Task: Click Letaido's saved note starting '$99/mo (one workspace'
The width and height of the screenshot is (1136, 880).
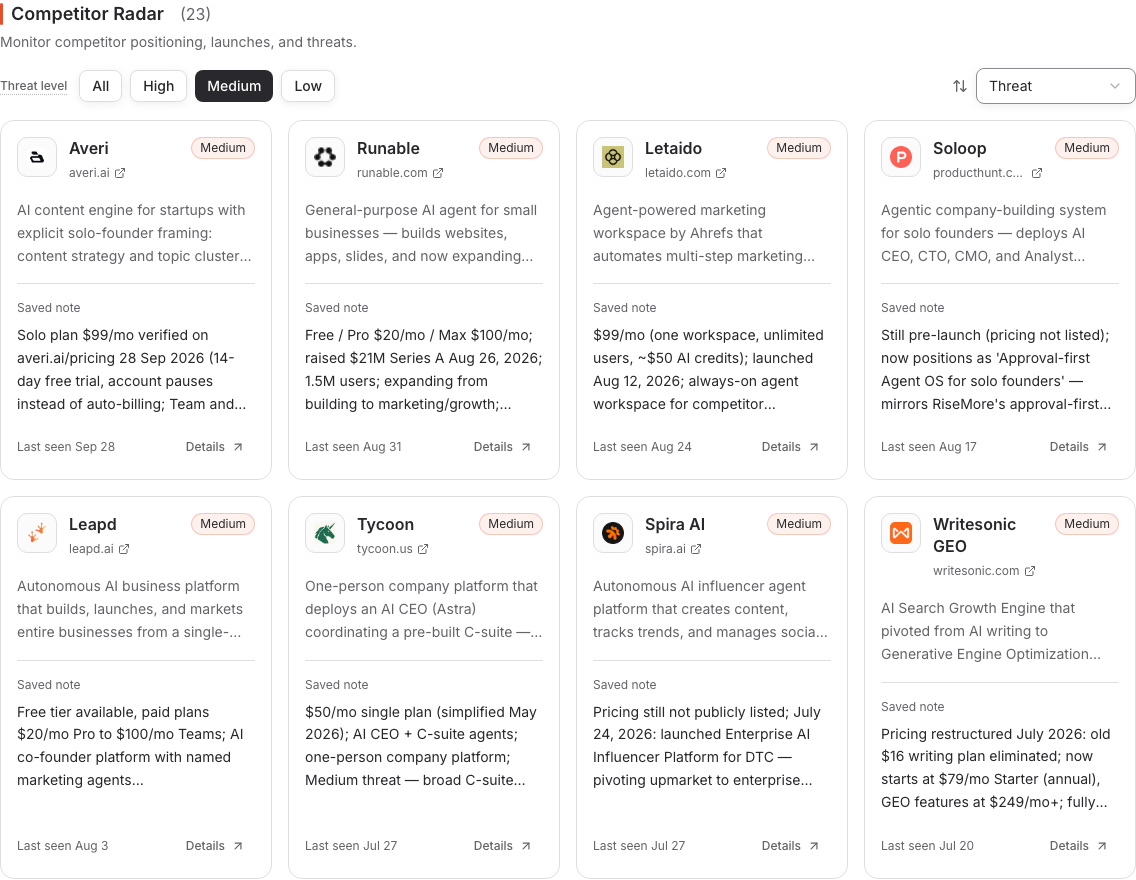Action: 711,369
